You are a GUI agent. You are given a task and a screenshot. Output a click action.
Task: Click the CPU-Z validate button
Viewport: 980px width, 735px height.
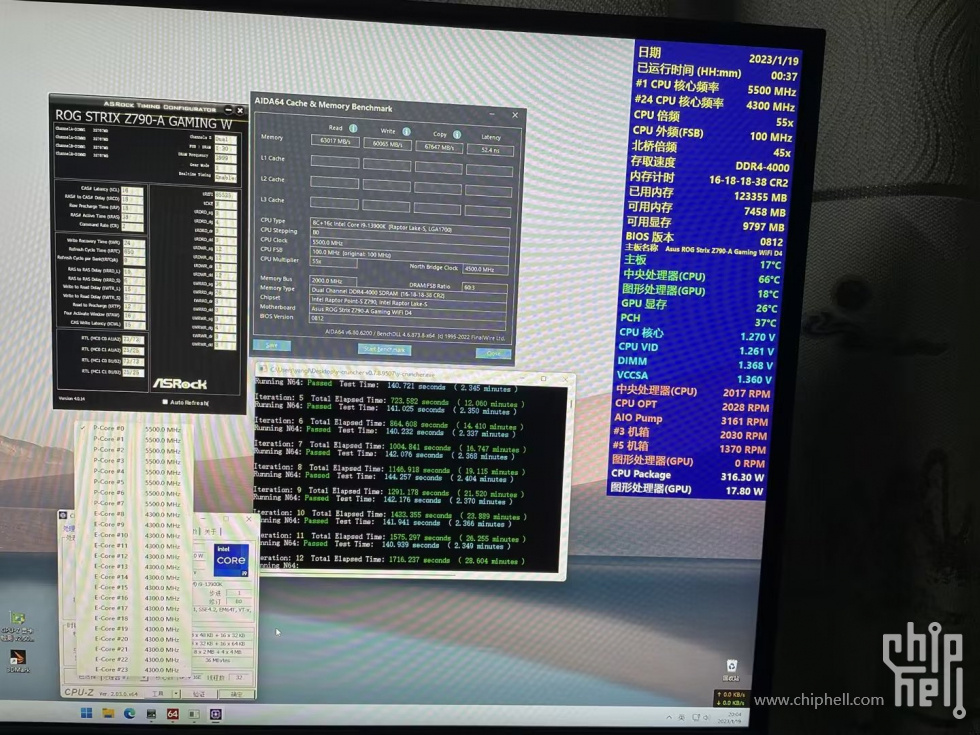tap(199, 694)
